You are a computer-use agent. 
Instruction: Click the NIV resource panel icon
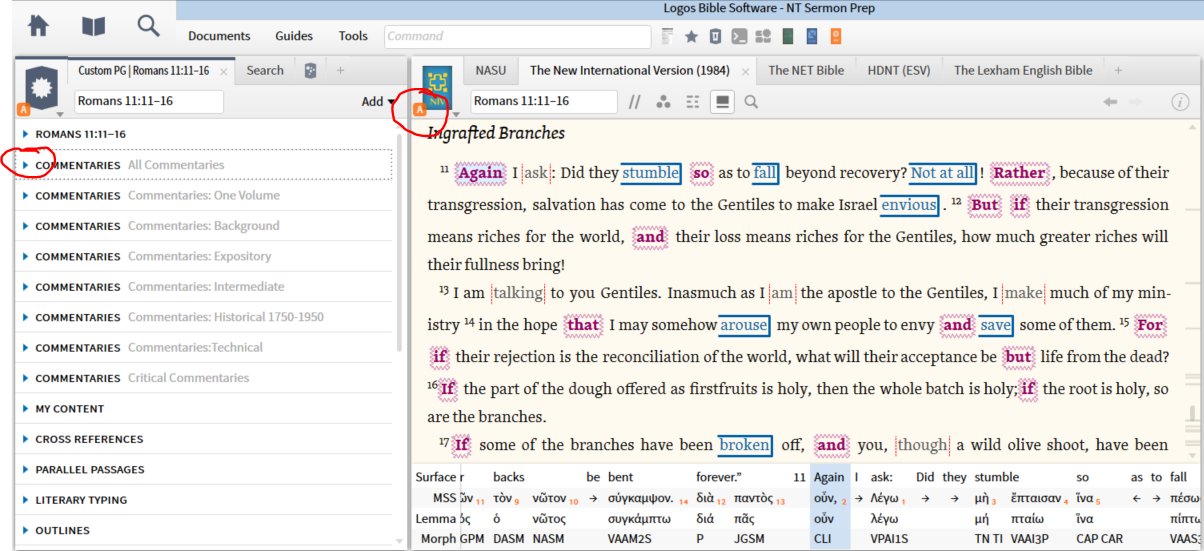coord(438,87)
